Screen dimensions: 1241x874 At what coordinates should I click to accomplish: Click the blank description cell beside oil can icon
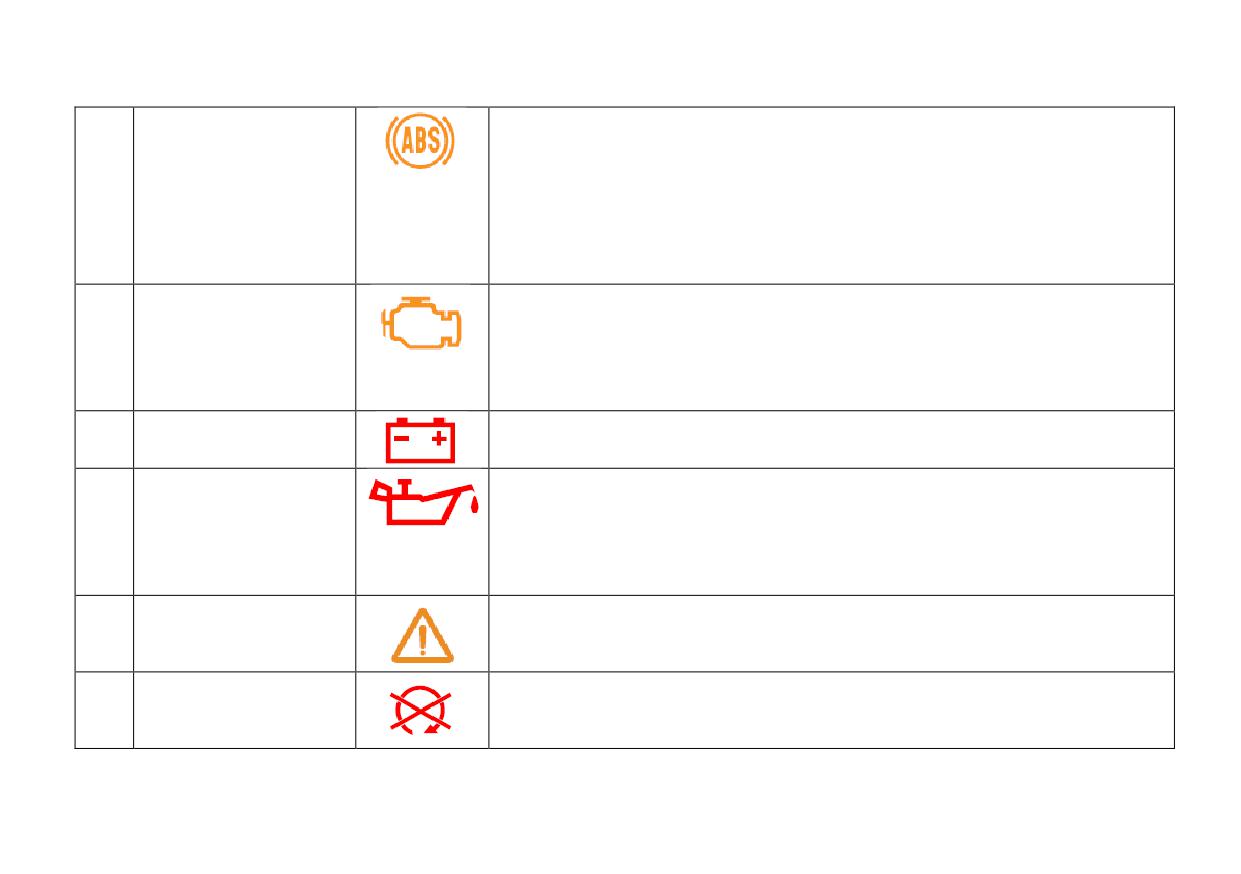[831, 532]
